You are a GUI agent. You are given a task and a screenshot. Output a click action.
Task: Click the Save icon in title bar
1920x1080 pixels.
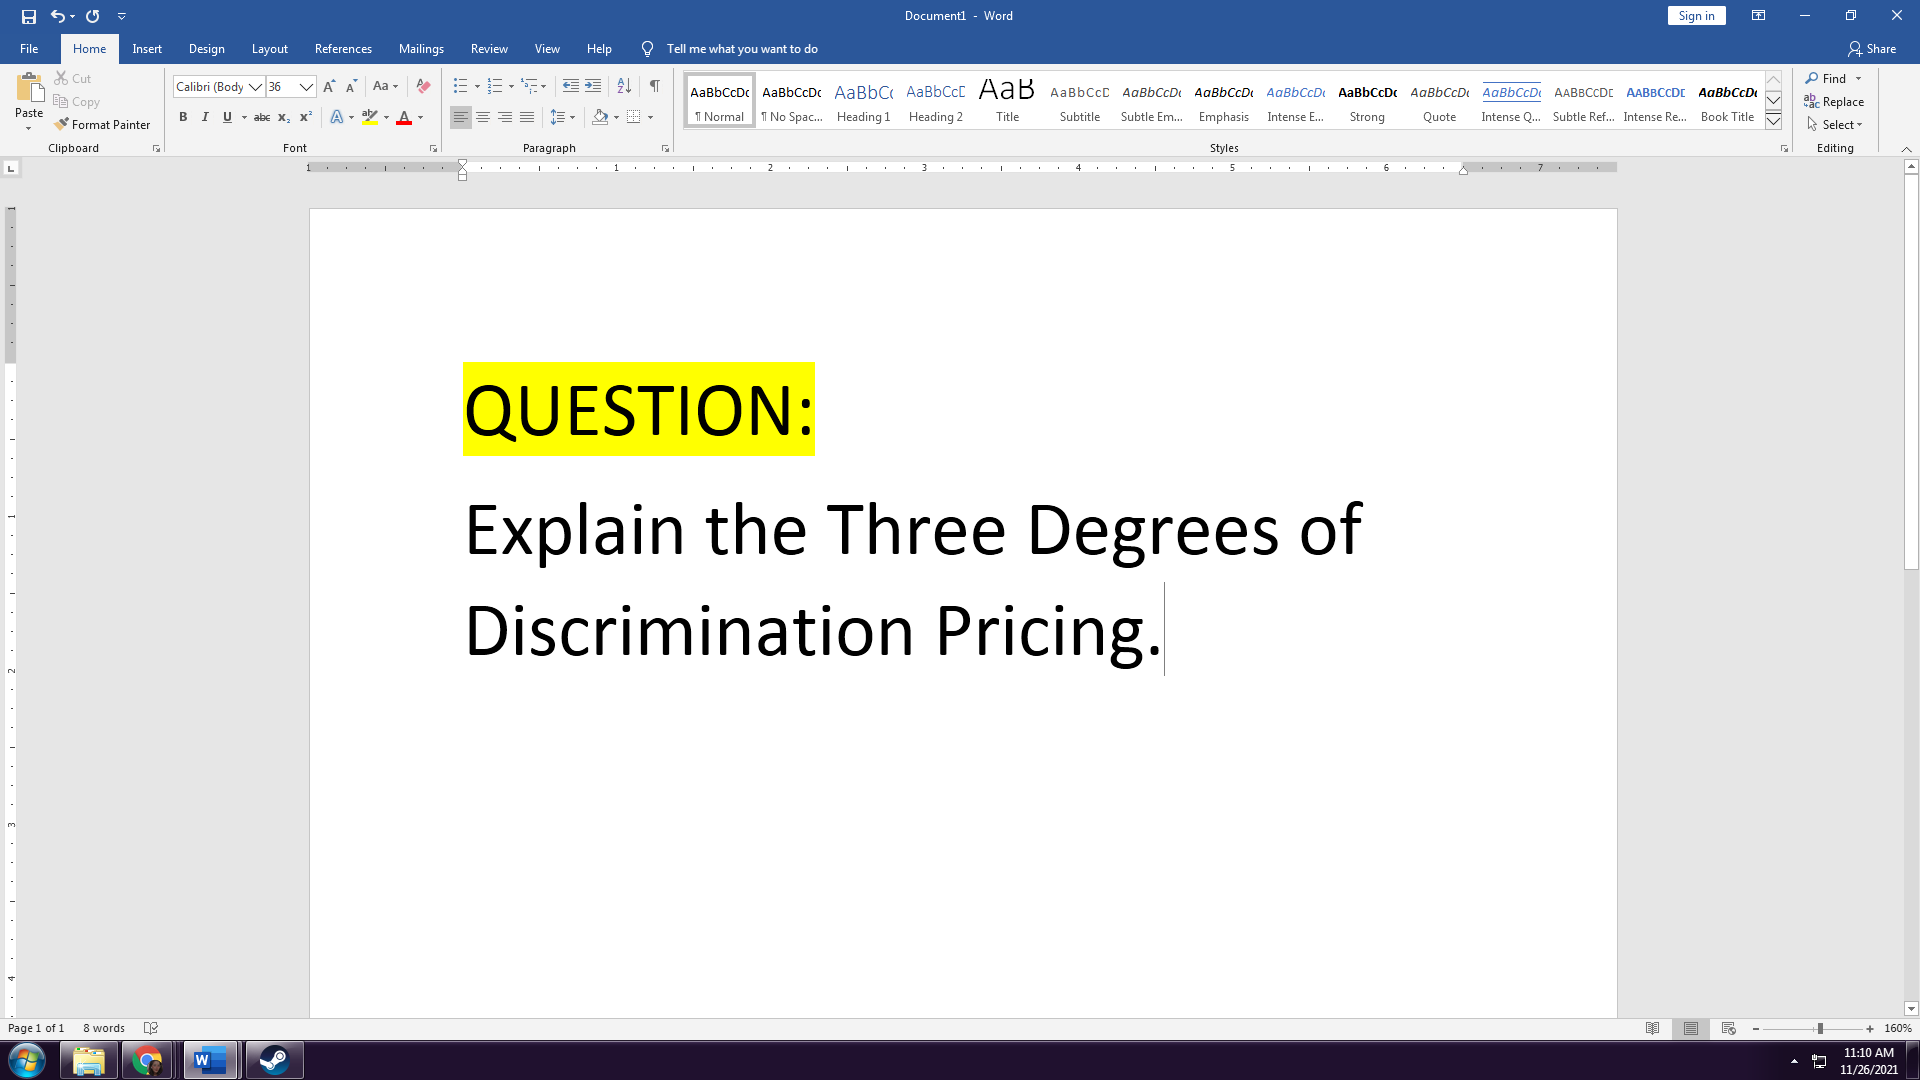(29, 16)
